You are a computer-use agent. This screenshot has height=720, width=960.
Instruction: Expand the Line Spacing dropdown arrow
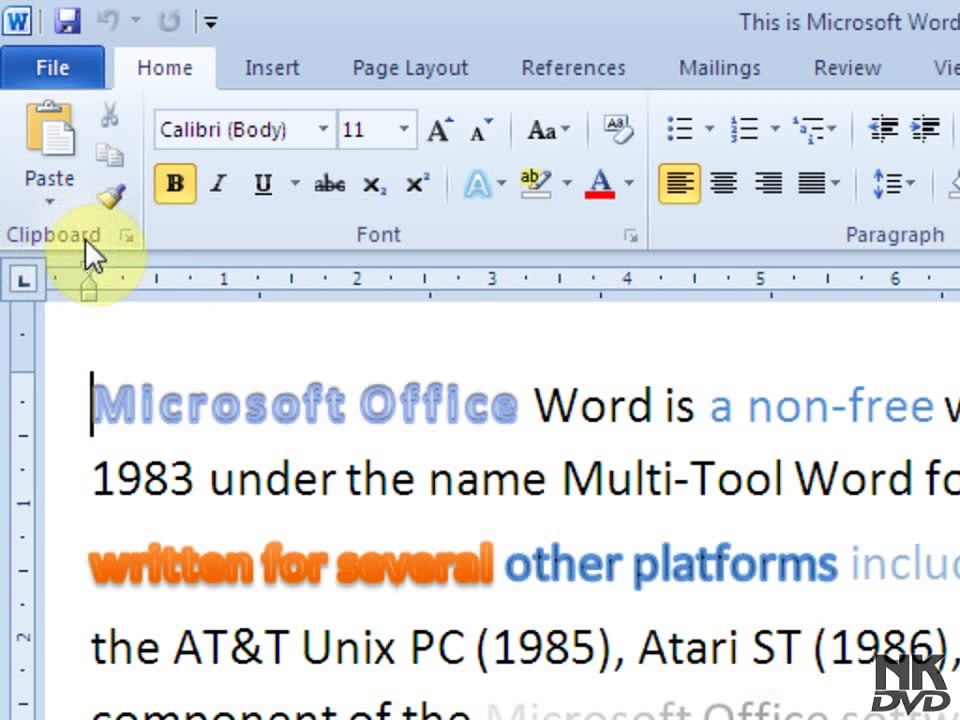coord(910,183)
